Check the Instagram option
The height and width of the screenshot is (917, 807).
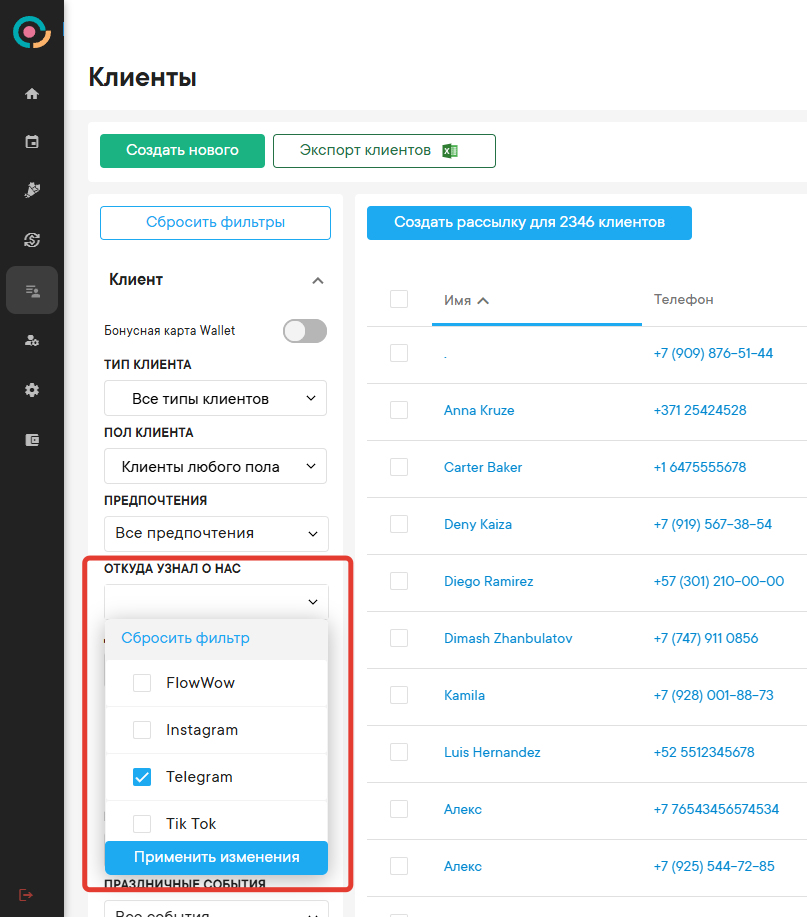click(142, 730)
